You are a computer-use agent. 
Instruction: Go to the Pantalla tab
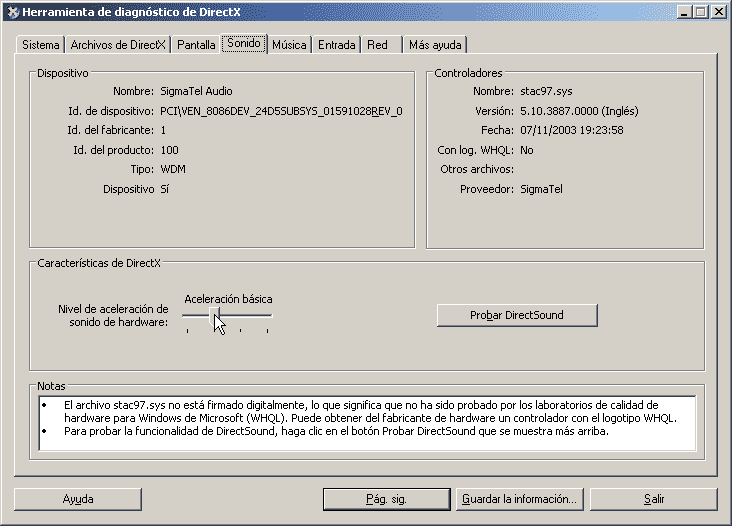[196, 45]
